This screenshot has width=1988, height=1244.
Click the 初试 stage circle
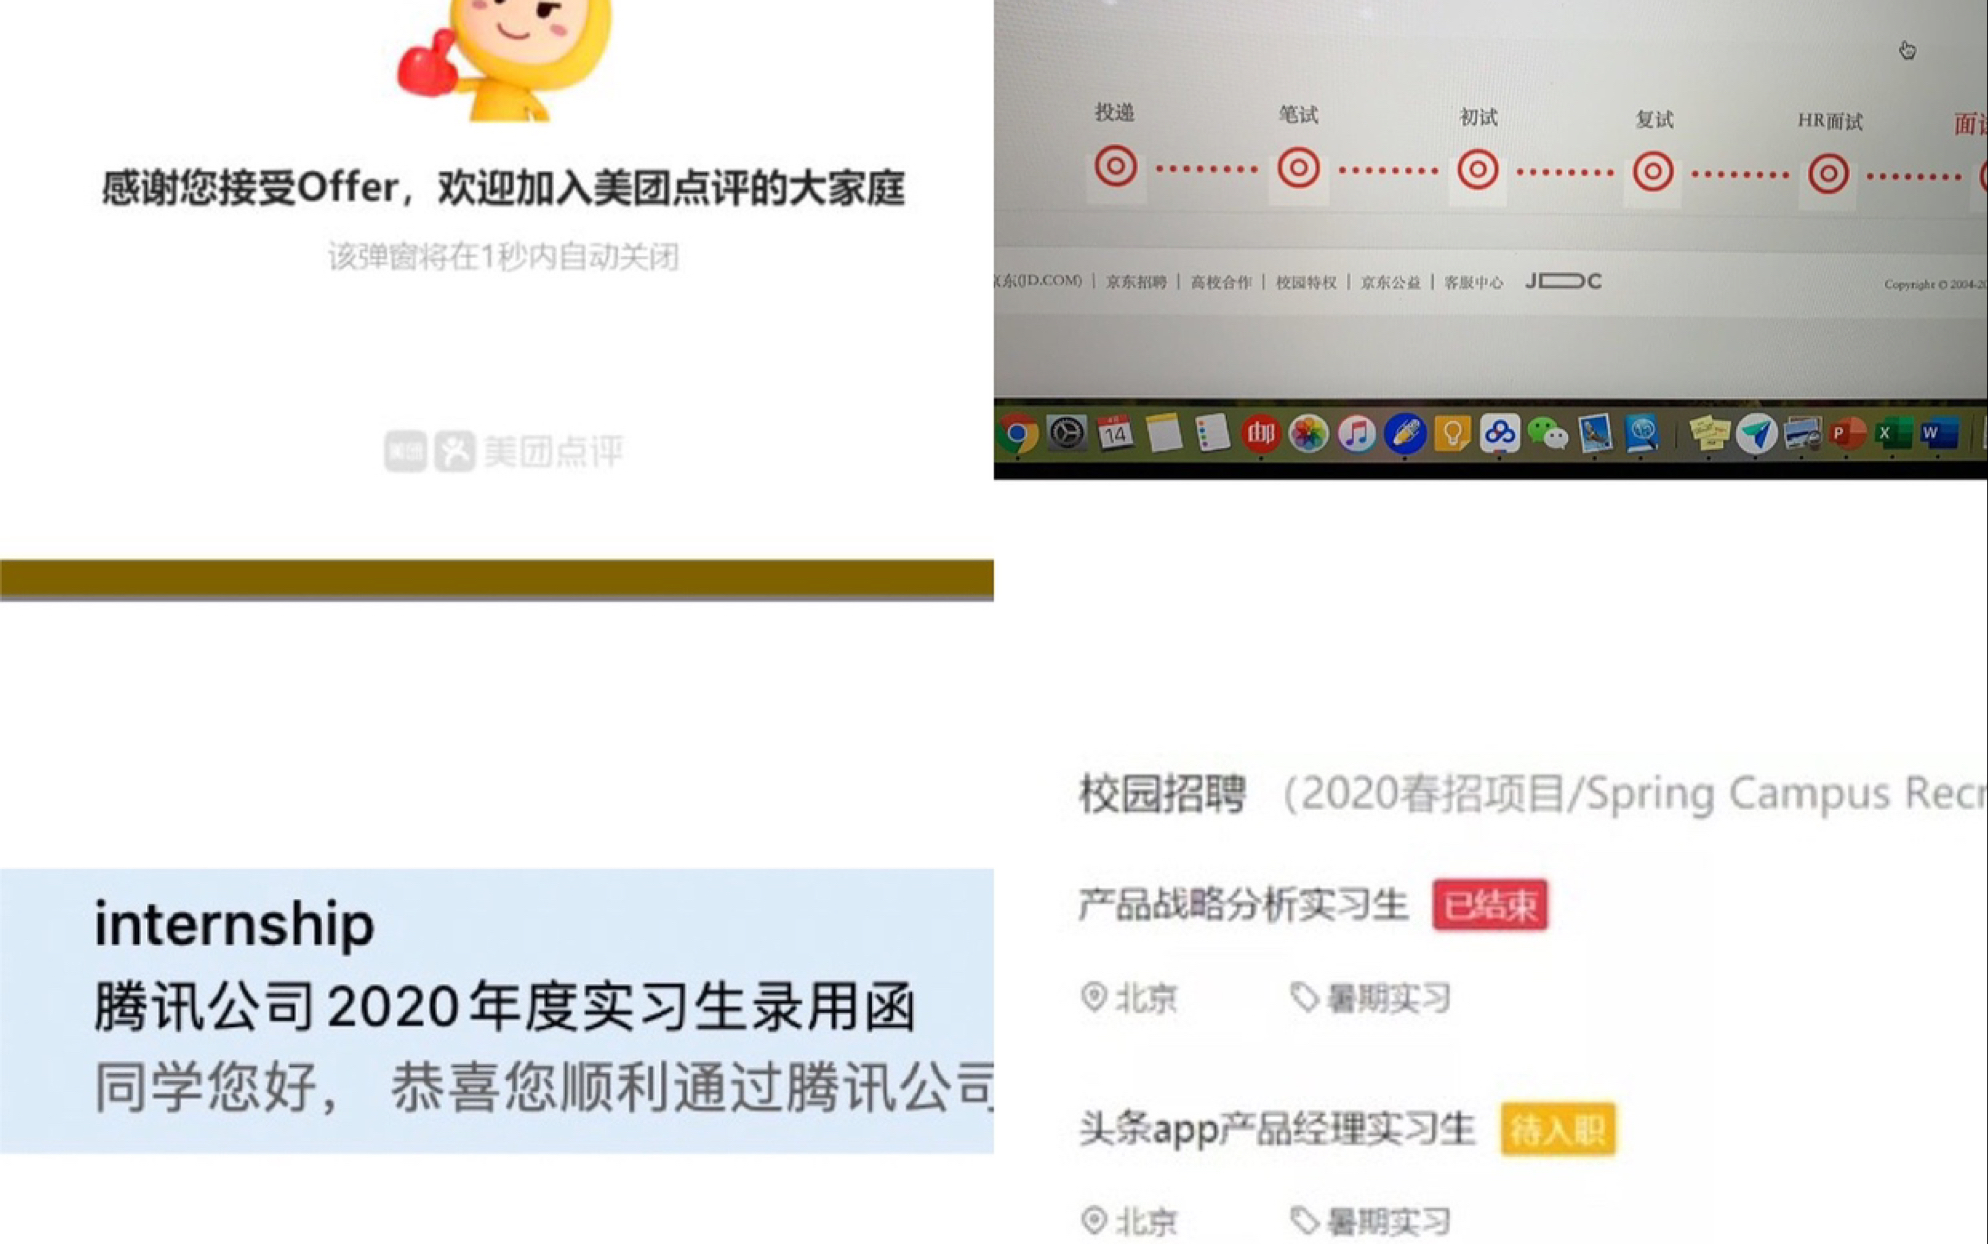1477,170
